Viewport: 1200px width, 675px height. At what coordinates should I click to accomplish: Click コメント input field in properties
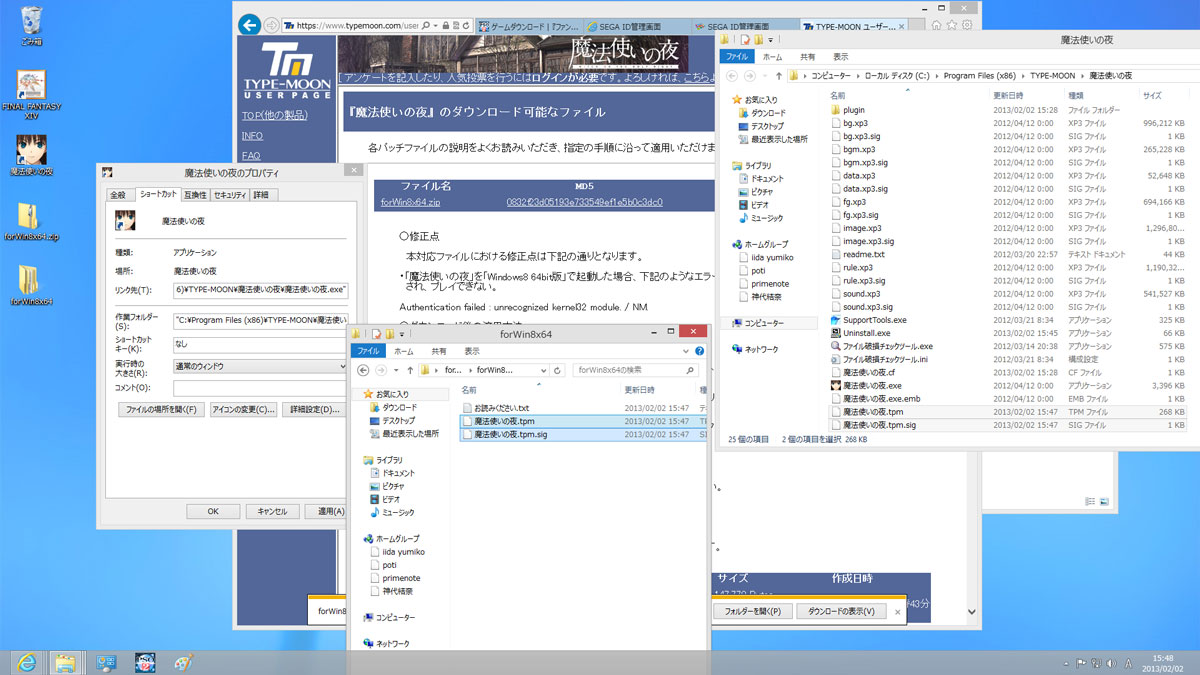click(260, 388)
